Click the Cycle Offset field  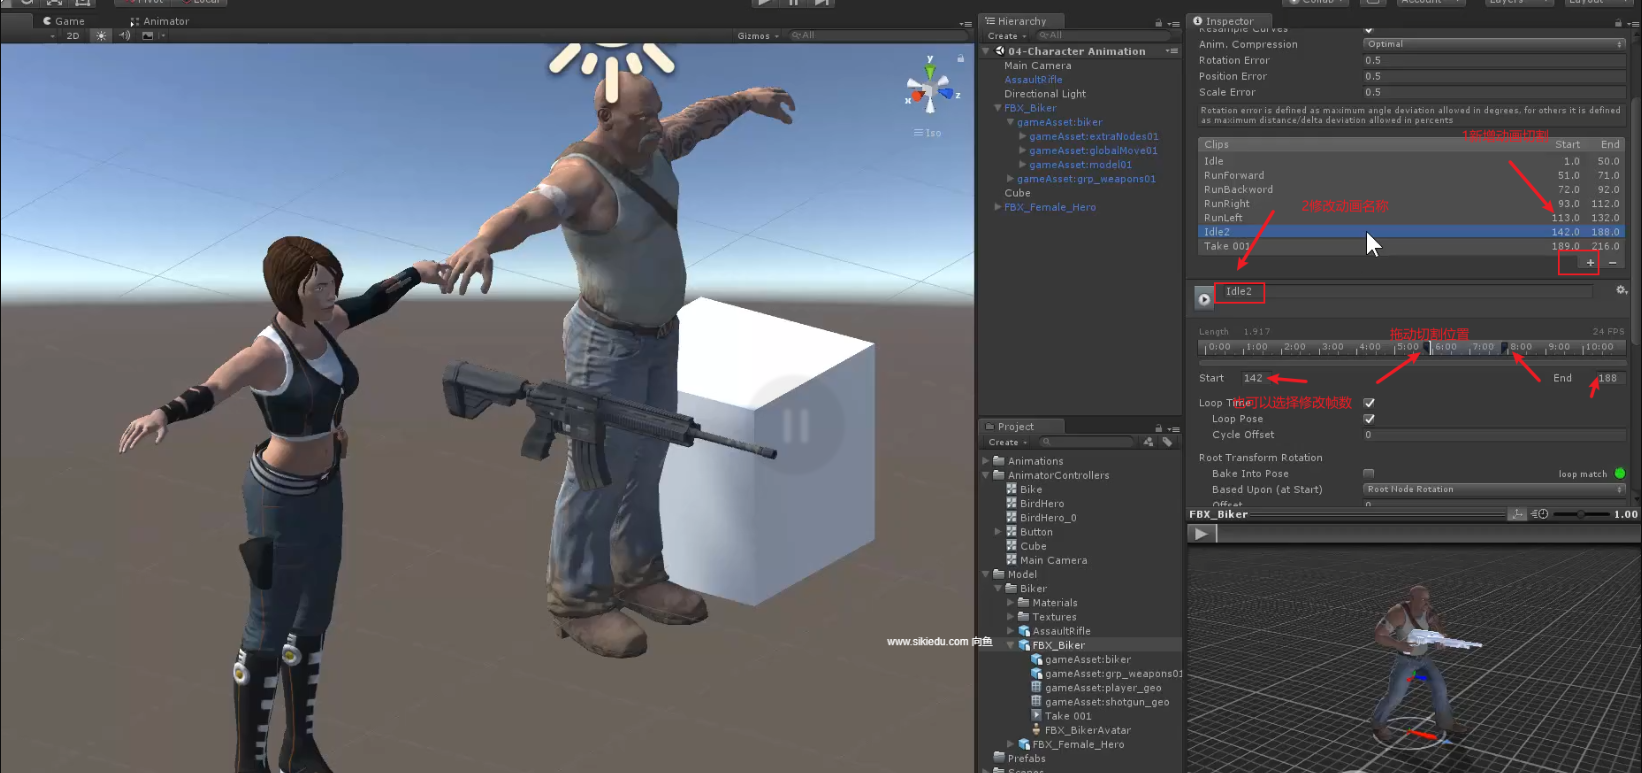click(1494, 435)
